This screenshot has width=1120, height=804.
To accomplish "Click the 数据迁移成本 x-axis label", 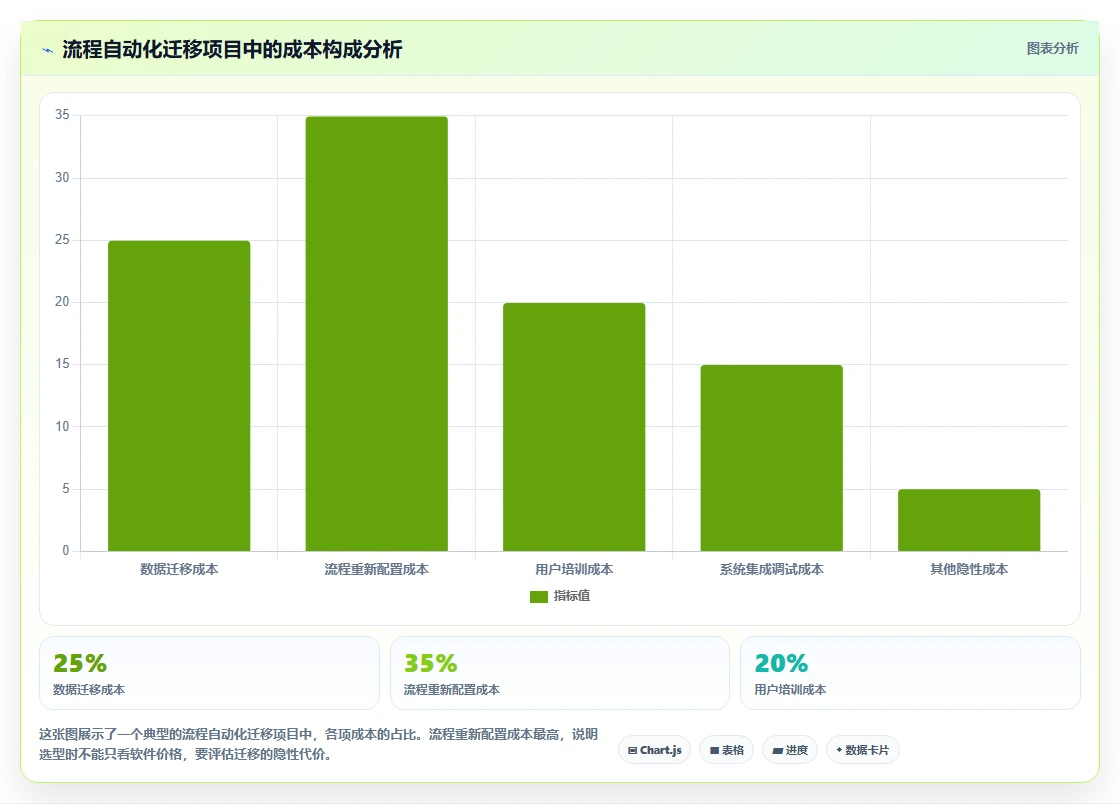I will [x=179, y=569].
